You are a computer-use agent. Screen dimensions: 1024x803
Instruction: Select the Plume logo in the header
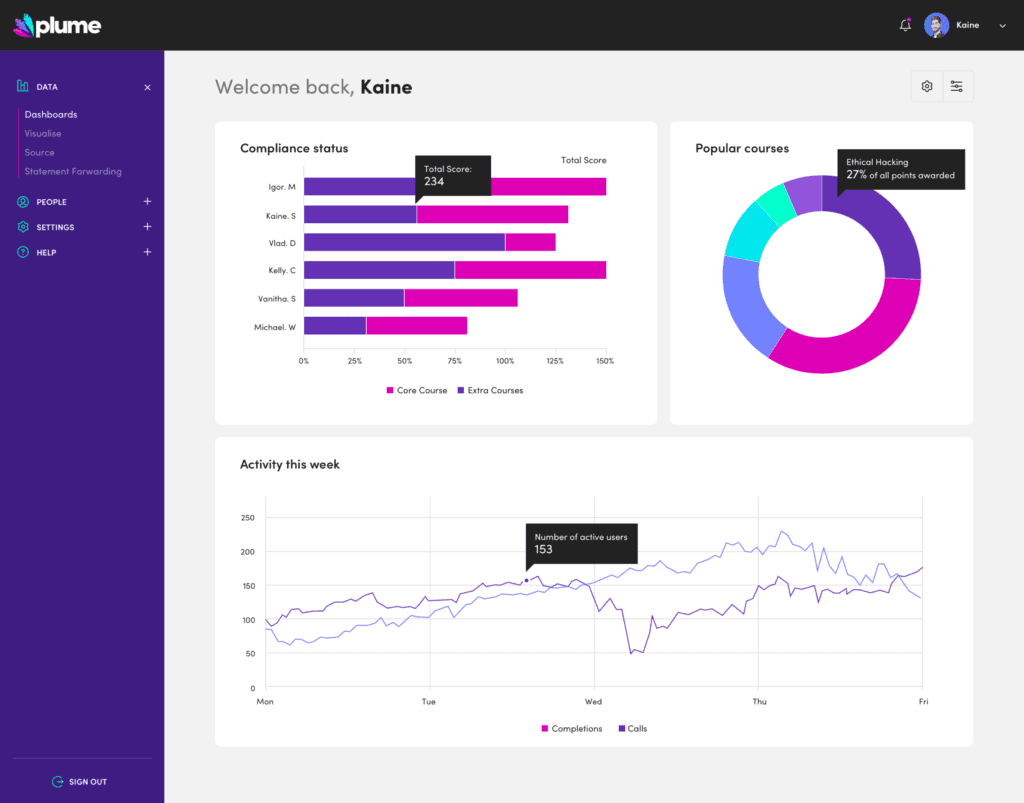[x=57, y=26]
